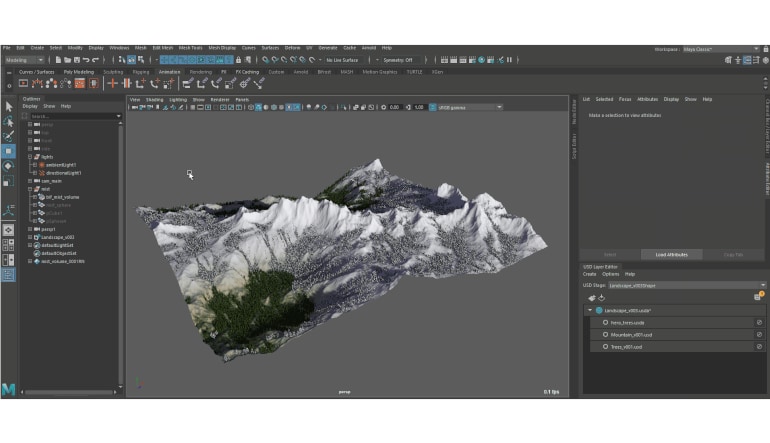Toggle target radio for Mountain_v001.usd layer
The width and height of the screenshot is (770, 443).
point(605,334)
